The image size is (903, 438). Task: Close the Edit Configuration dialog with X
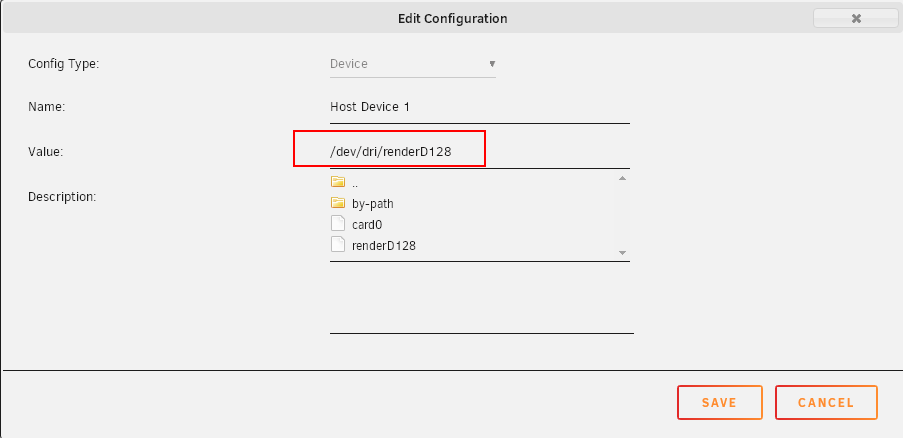pos(856,18)
